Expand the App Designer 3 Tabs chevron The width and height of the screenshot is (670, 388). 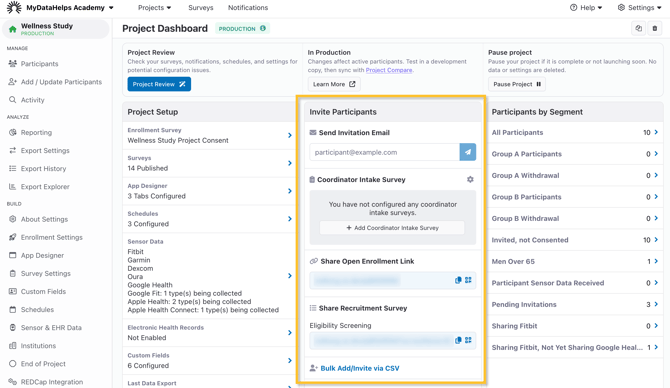tap(290, 191)
